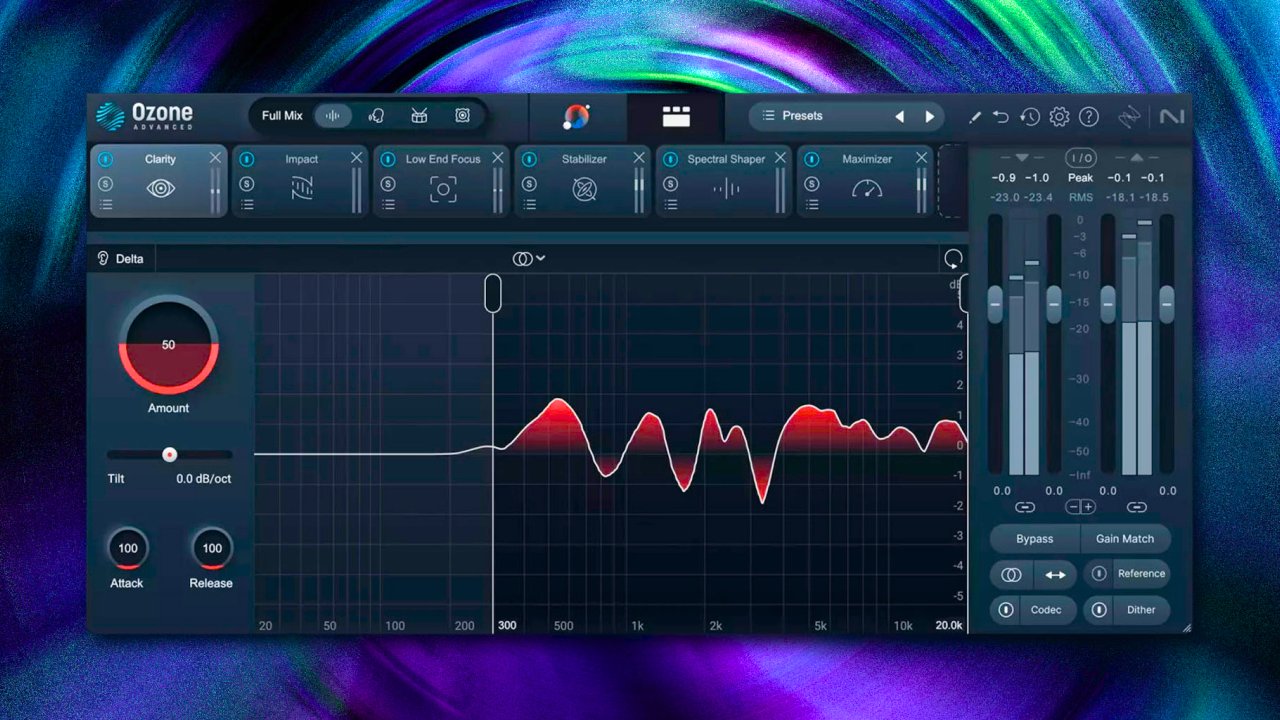The image size is (1280, 720).
Task: Expand the stereo channel mode dropdown
Action: (529, 259)
